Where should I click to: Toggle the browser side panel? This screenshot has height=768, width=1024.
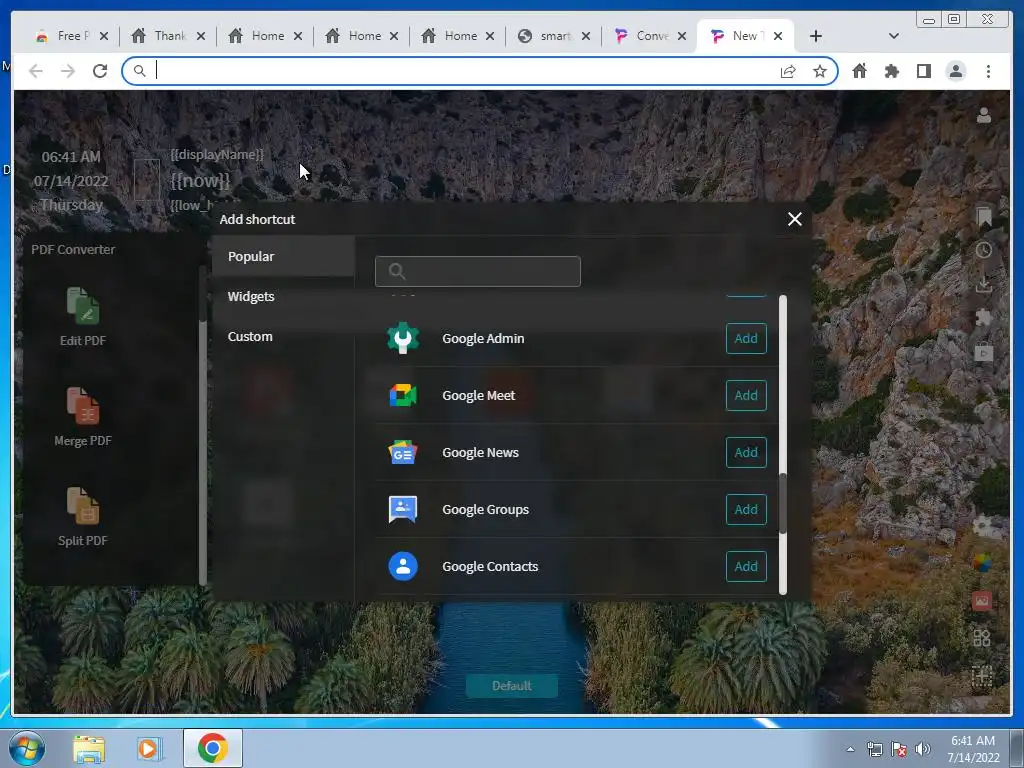coord(923,71)
